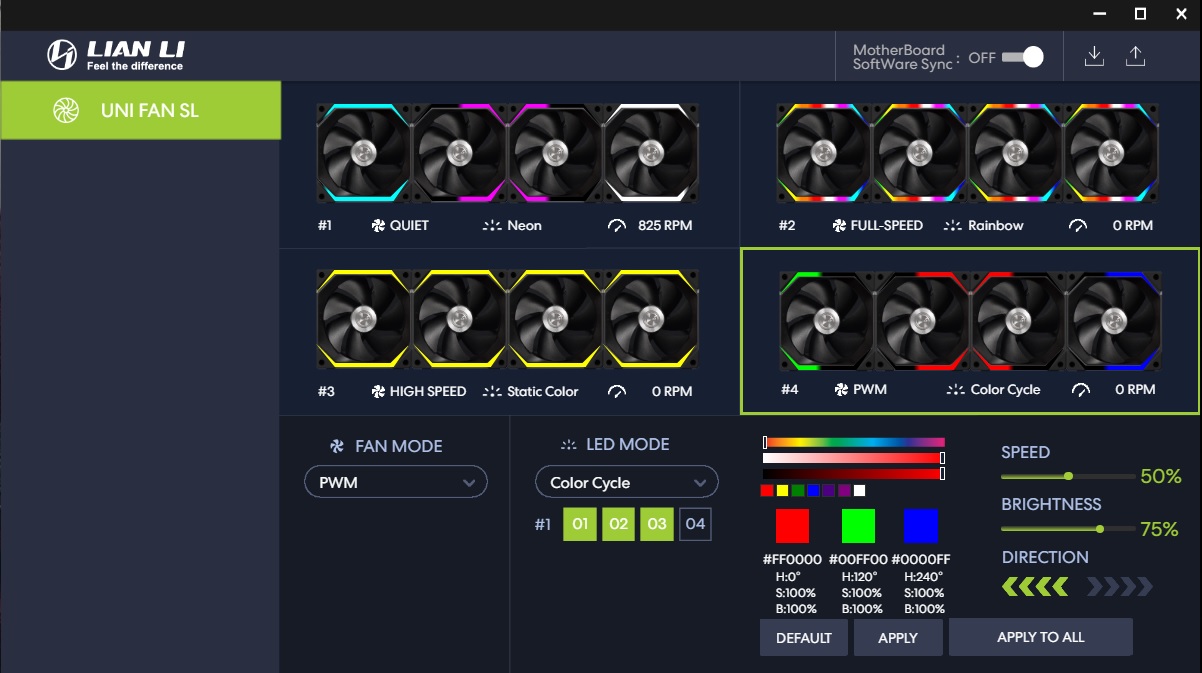
Task: Pick the small indigo preset swatch
Action: (x=828, y=490)
